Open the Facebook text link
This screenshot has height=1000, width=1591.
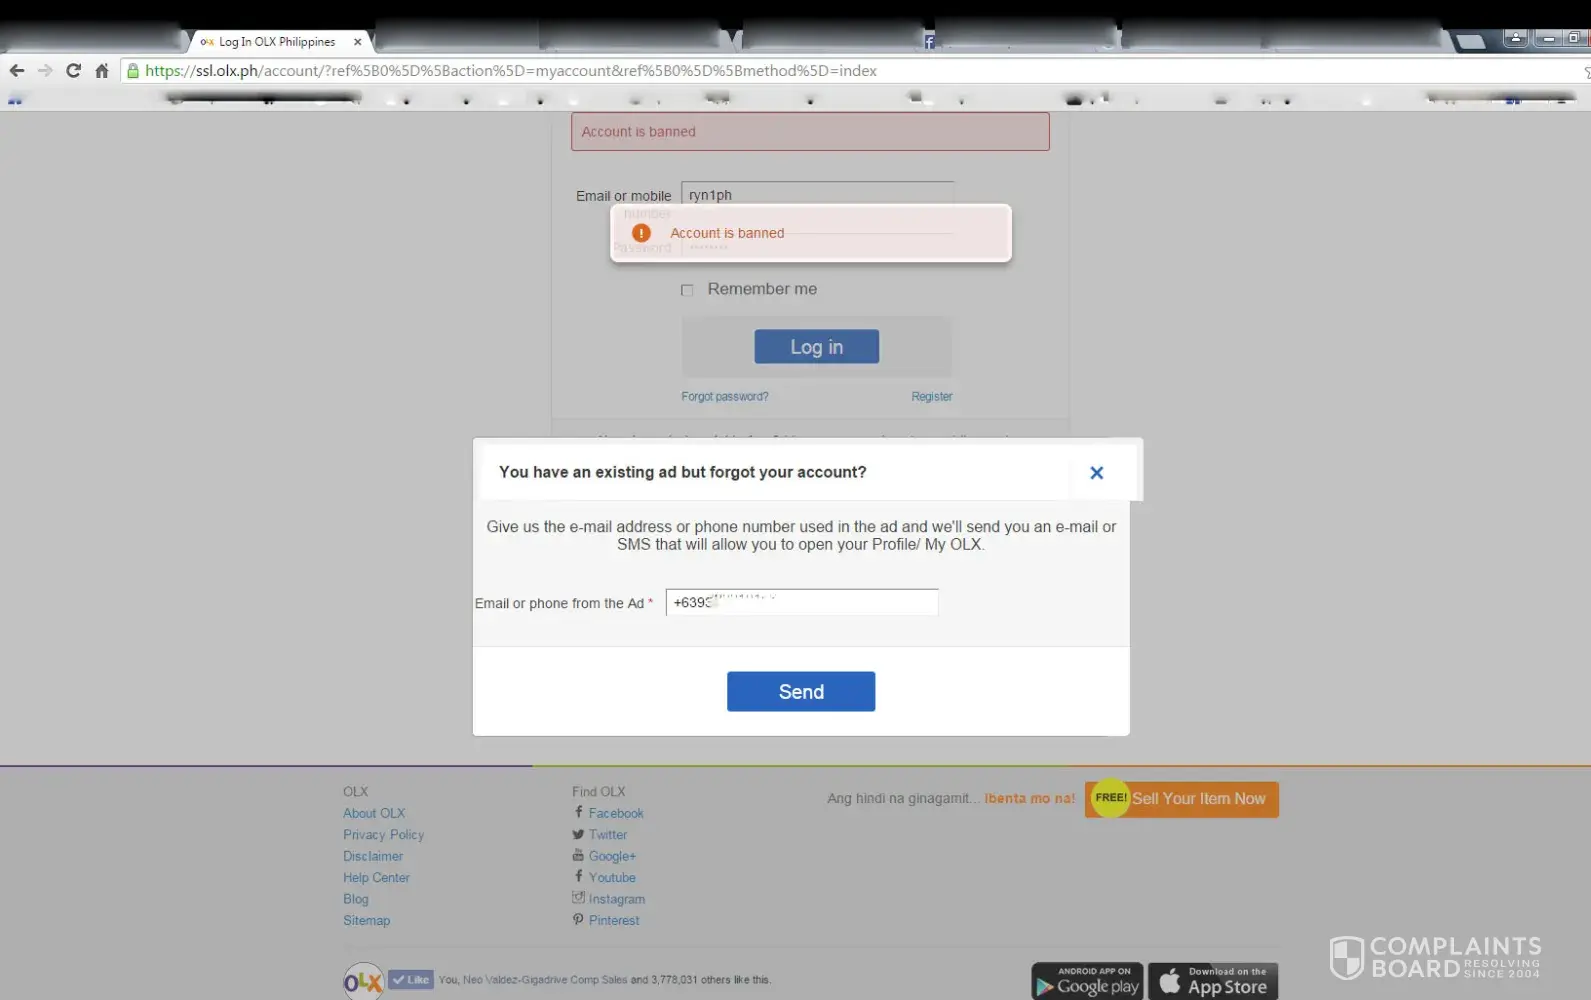pyautogui.click(x=616, y=813)
